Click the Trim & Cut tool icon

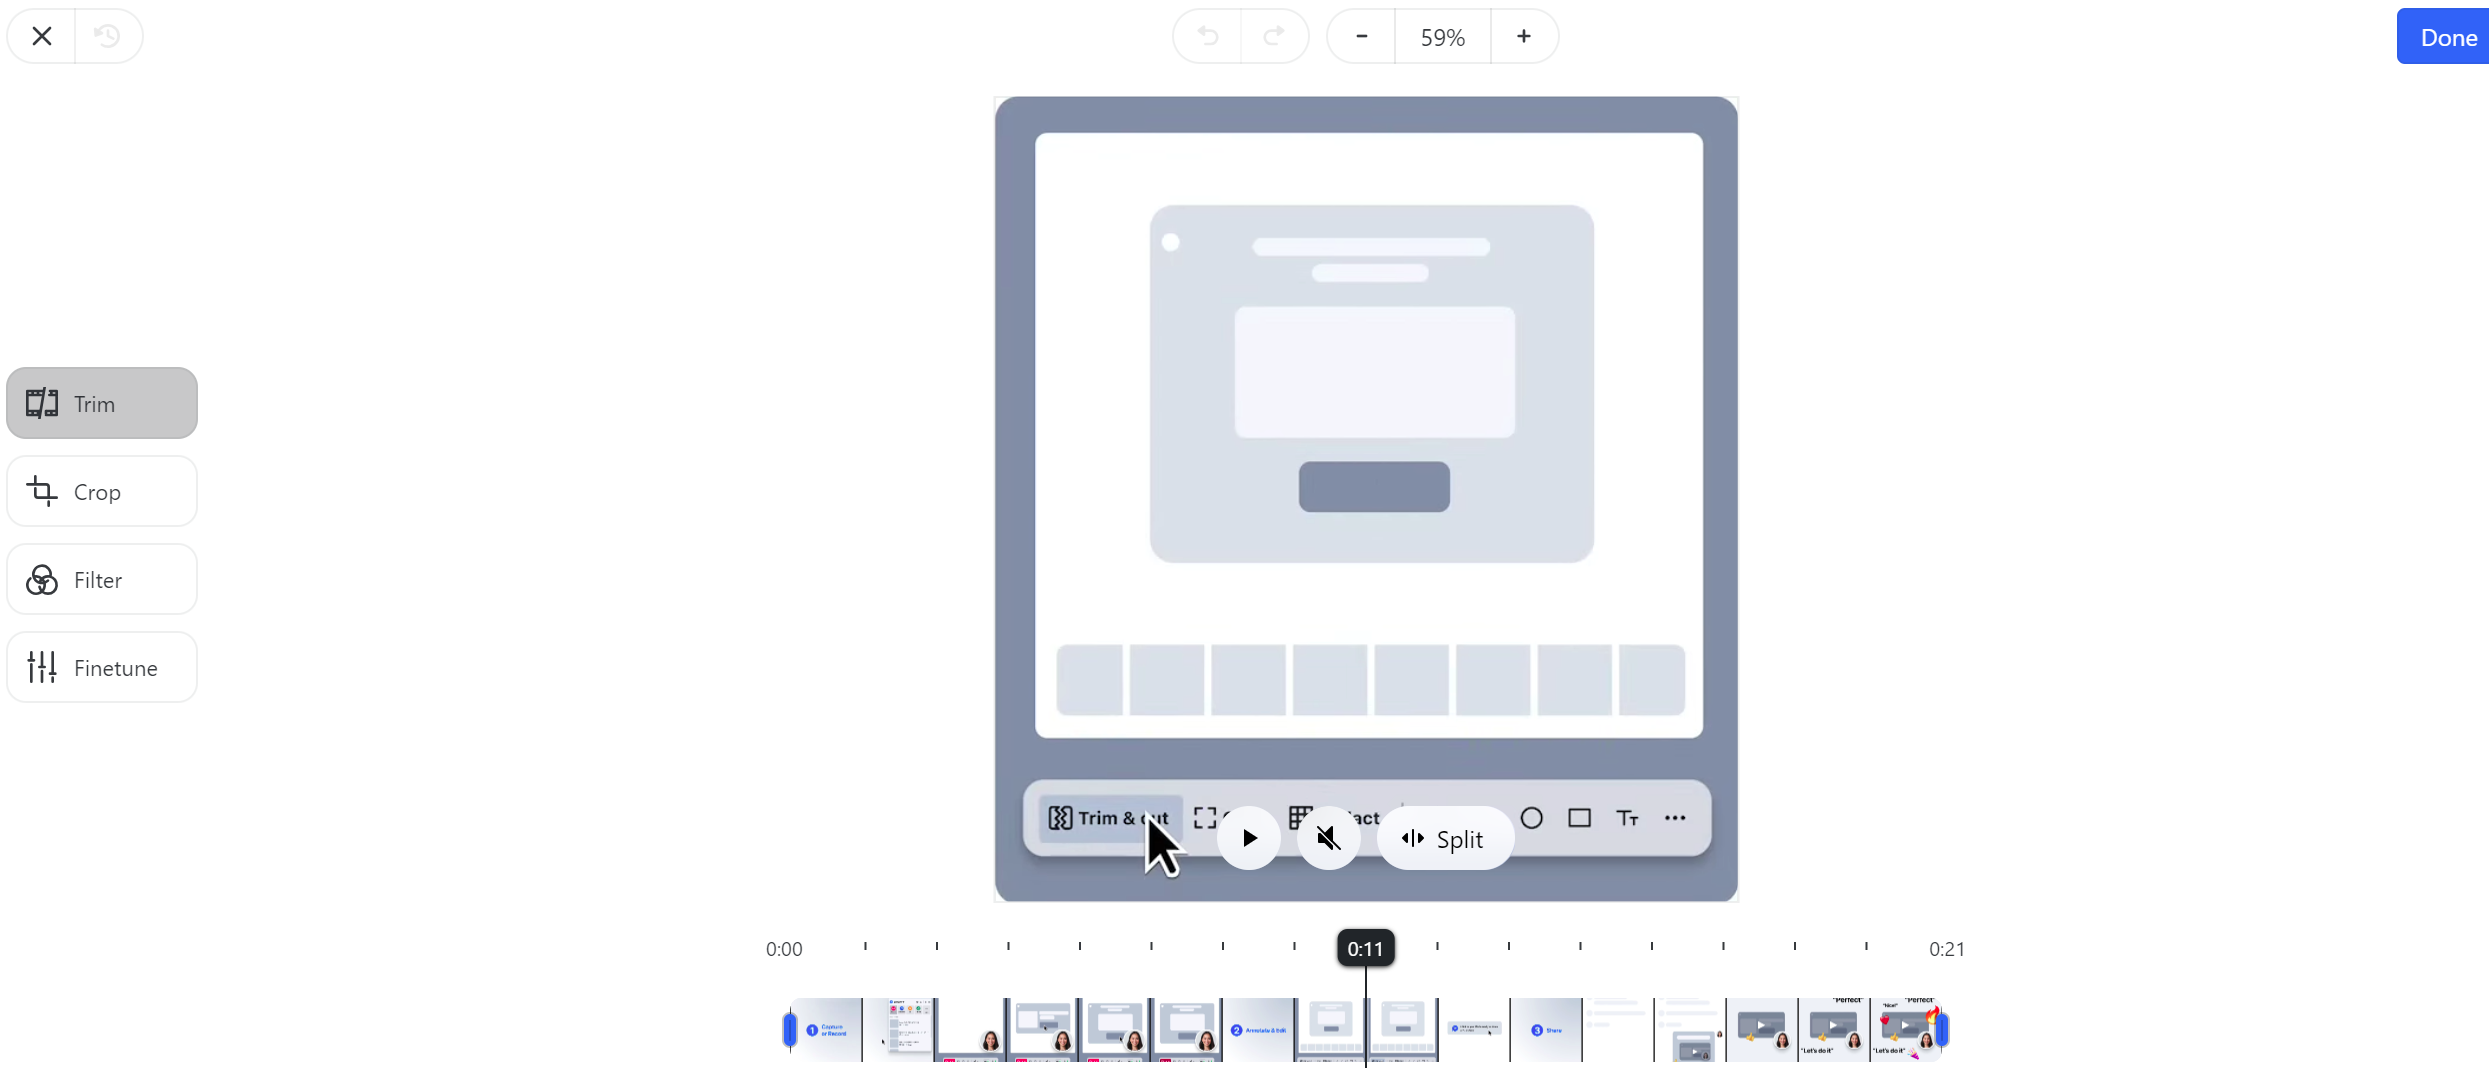(1108, 817)
